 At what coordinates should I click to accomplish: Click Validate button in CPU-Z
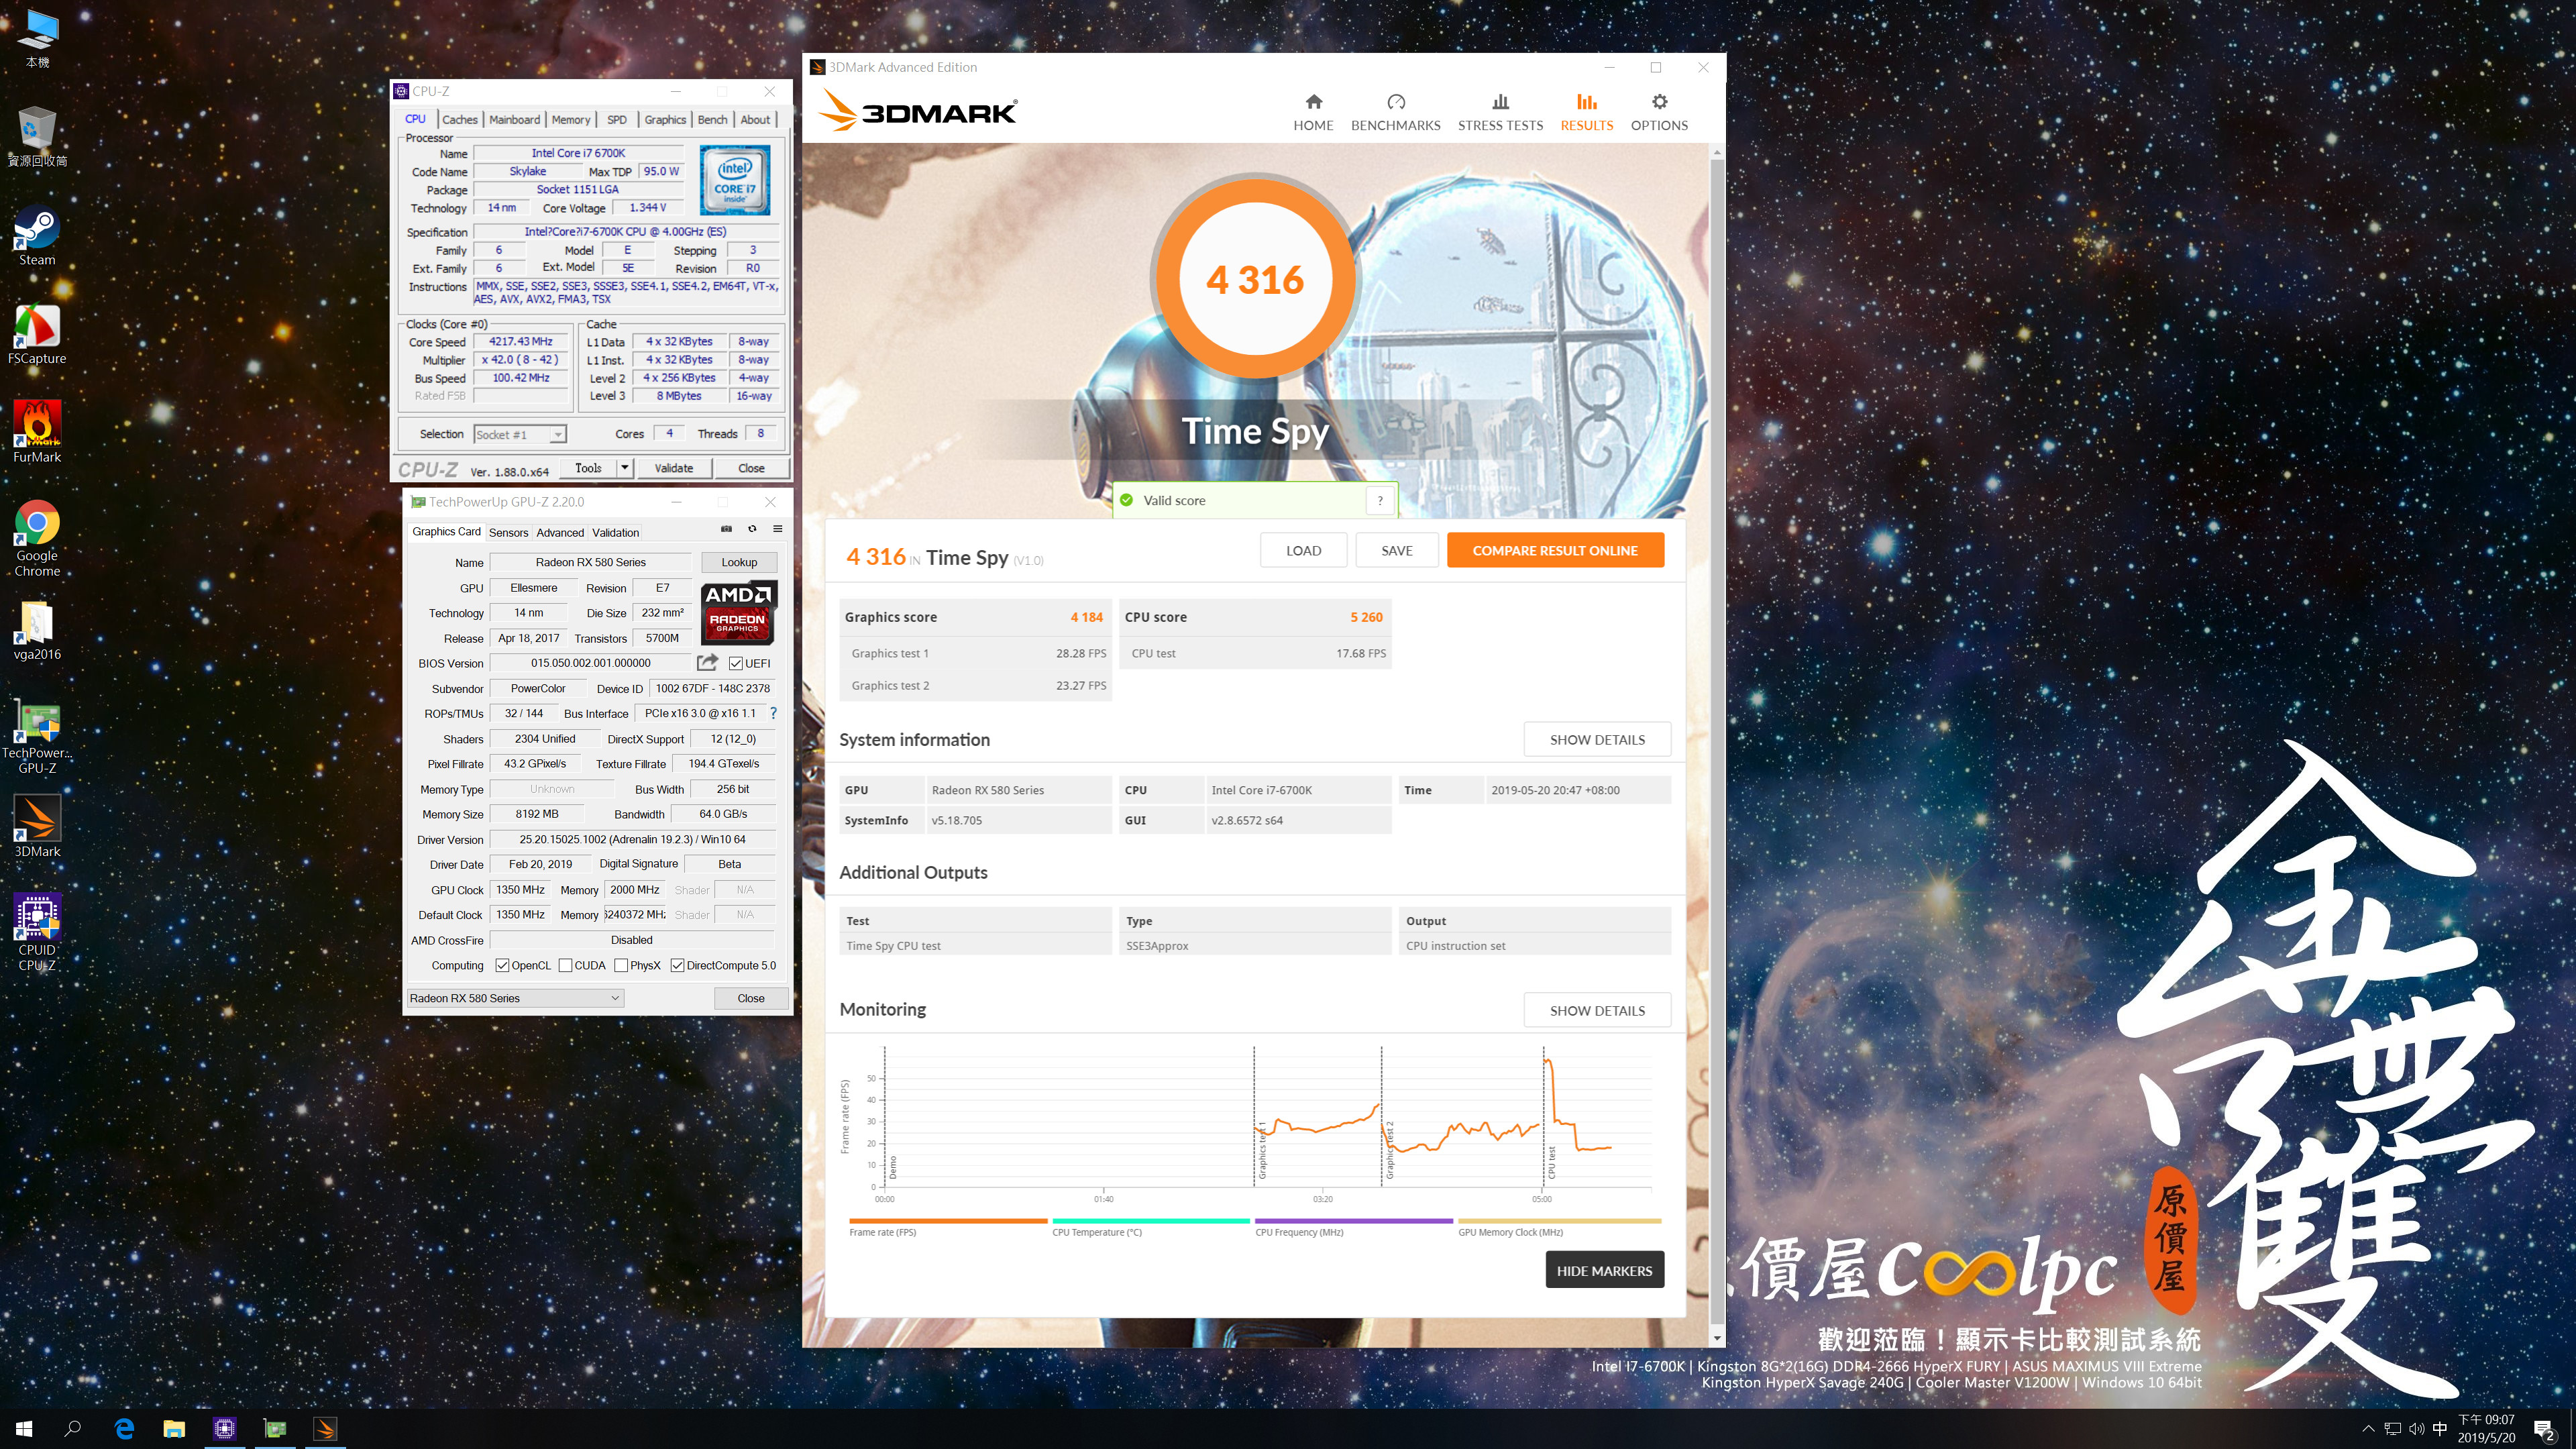673,467
